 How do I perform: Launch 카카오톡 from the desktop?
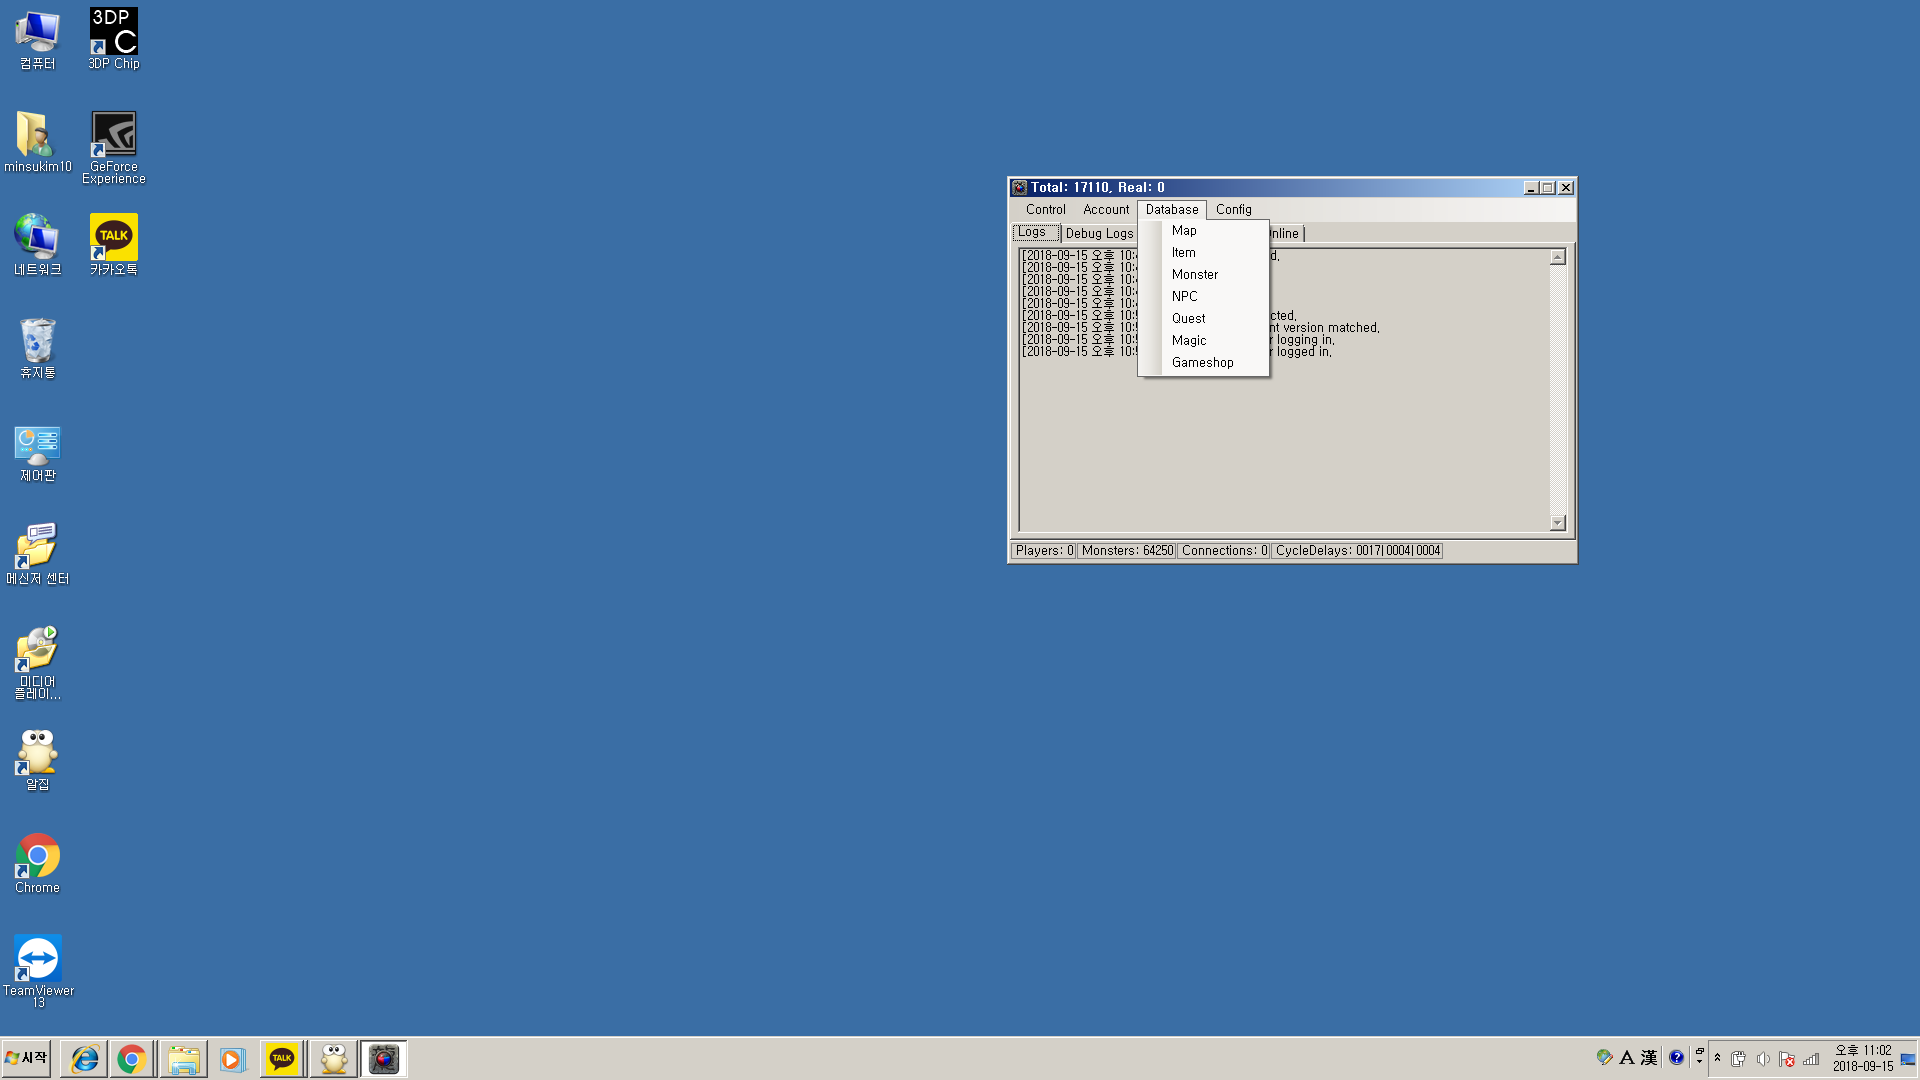113,245
